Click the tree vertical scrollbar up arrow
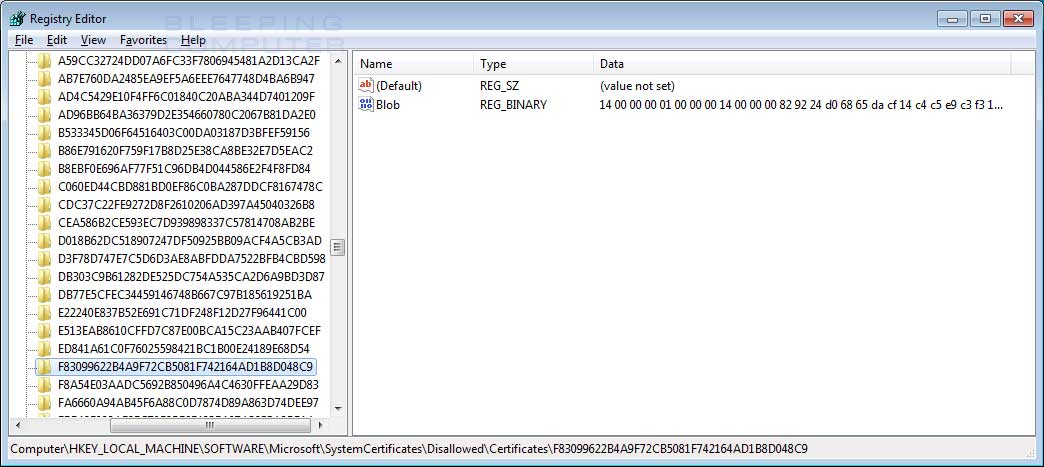The width and height of the screenshot is (1044, 467). tap(338, 61)
